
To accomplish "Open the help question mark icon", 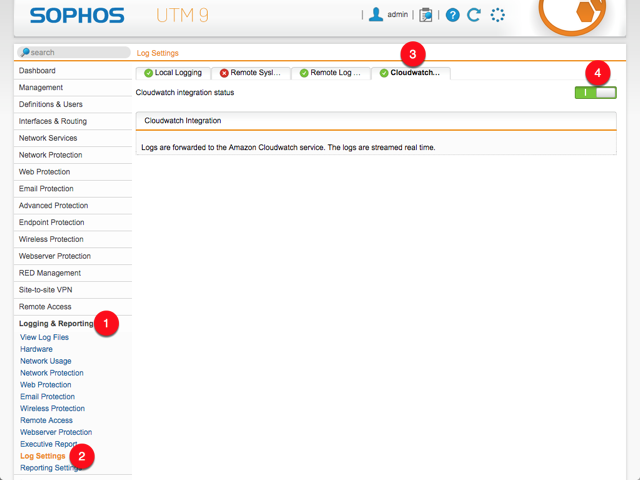I will pyautogui.click(x=452, y=15).
